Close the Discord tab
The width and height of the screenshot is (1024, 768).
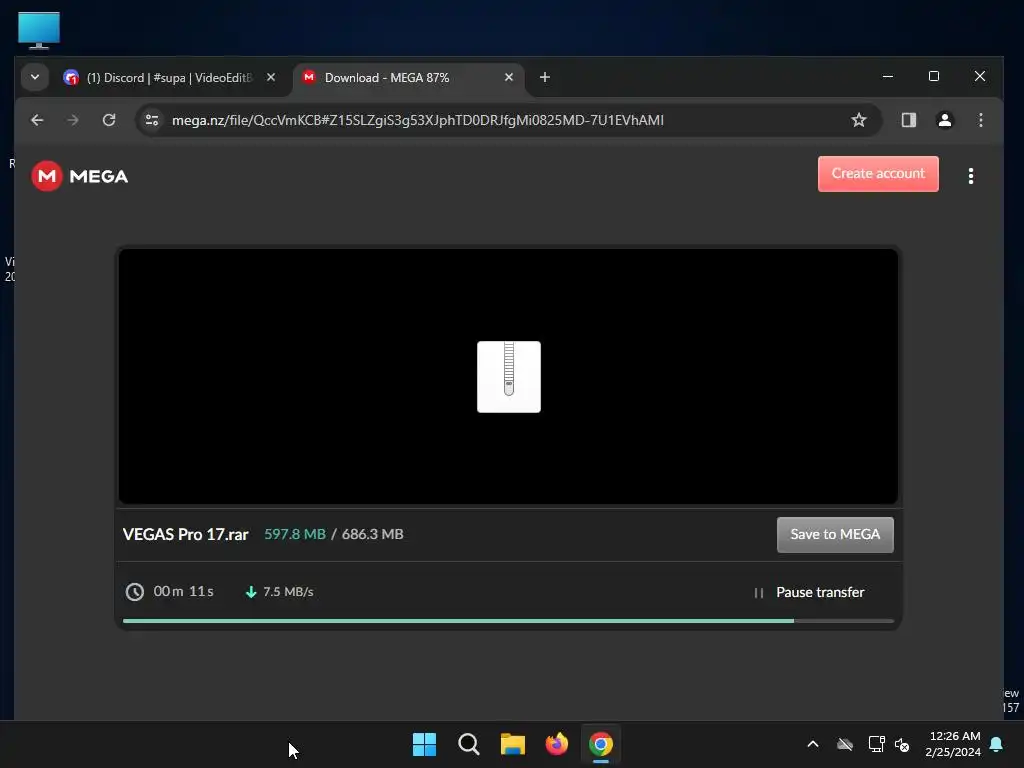[x=271, y=77]
